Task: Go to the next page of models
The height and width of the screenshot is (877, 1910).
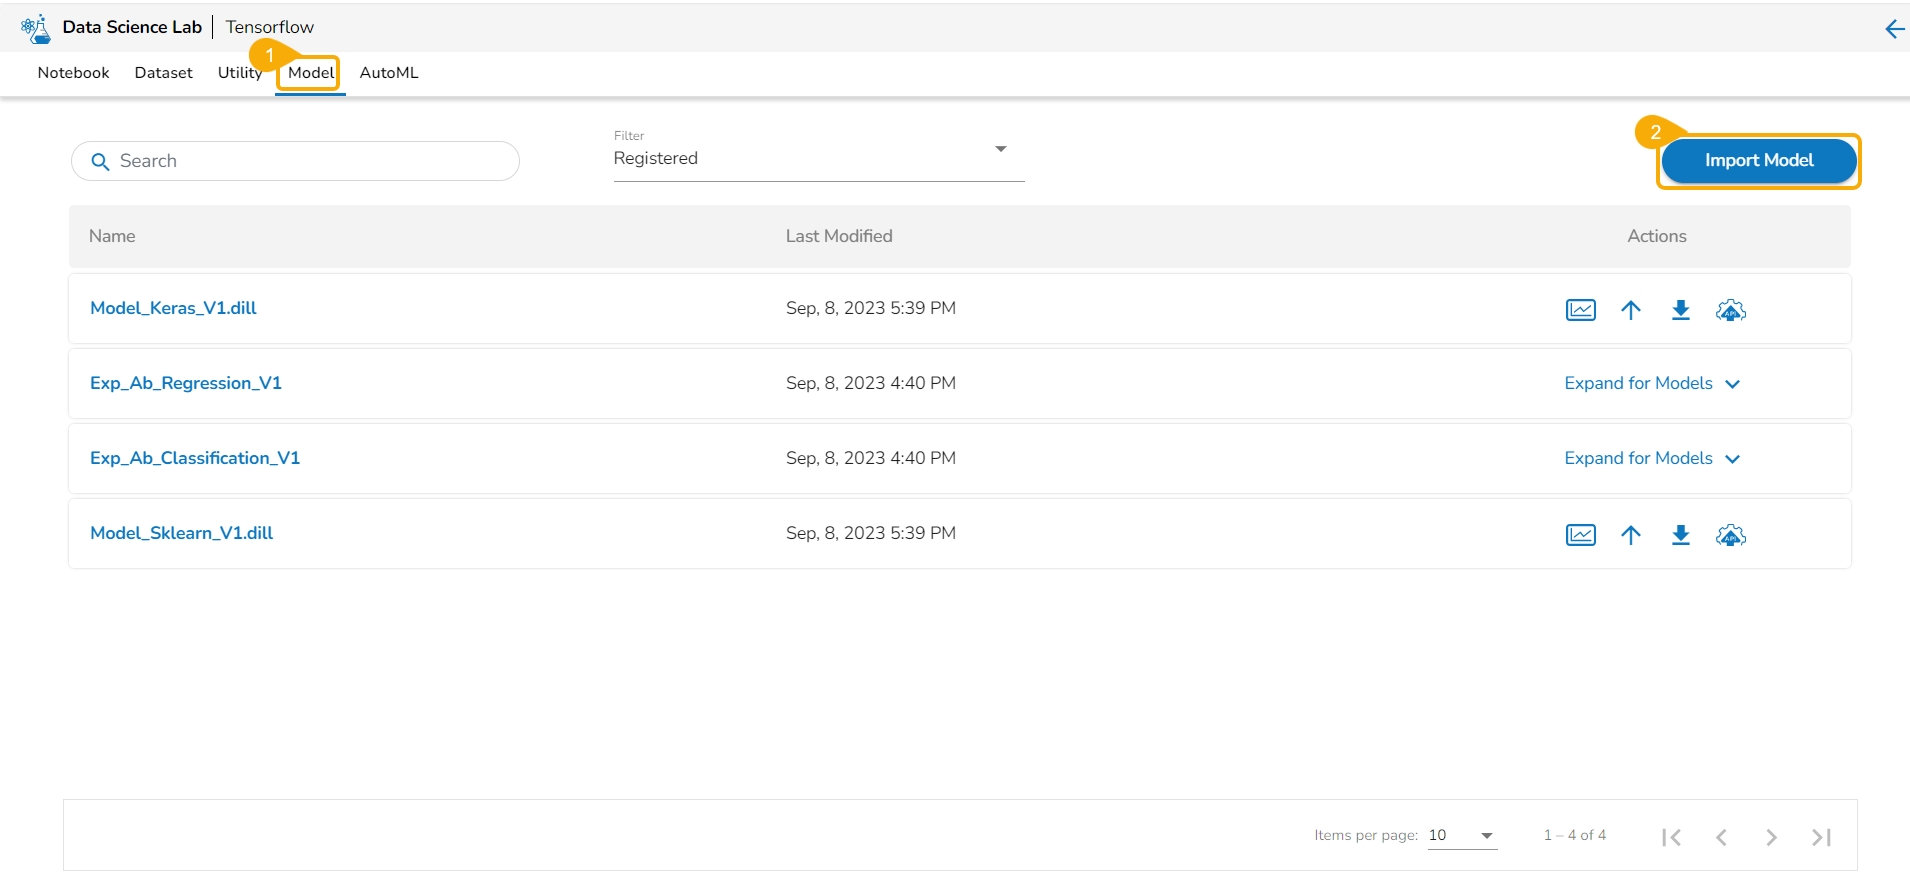Action: pos(1771,837)
